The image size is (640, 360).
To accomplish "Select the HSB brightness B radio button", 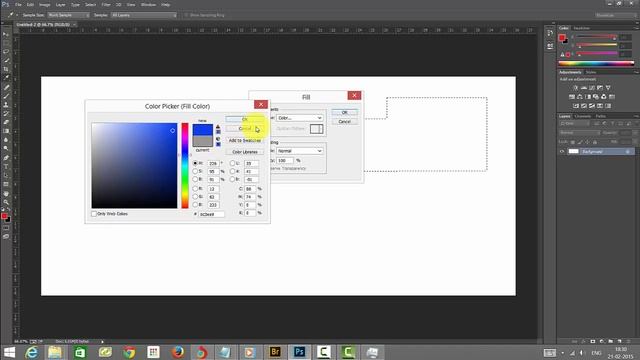I will click(195, 179).
